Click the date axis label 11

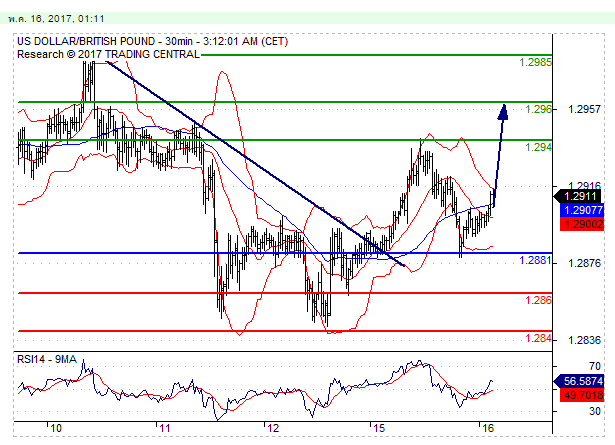click(165, 428)
